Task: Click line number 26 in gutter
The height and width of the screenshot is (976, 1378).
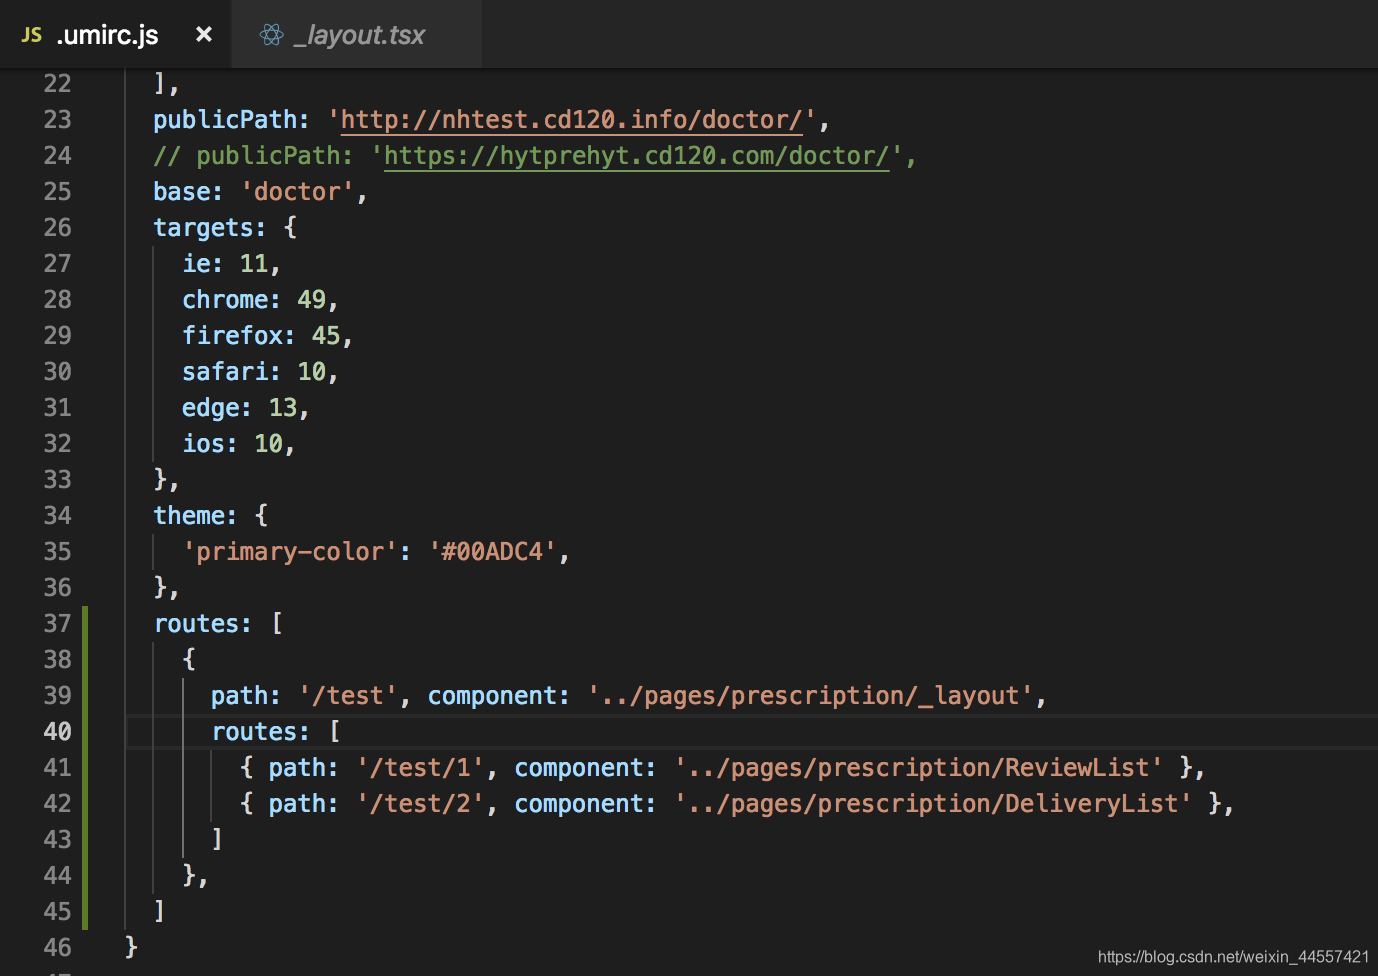Action: coord(57,228)
